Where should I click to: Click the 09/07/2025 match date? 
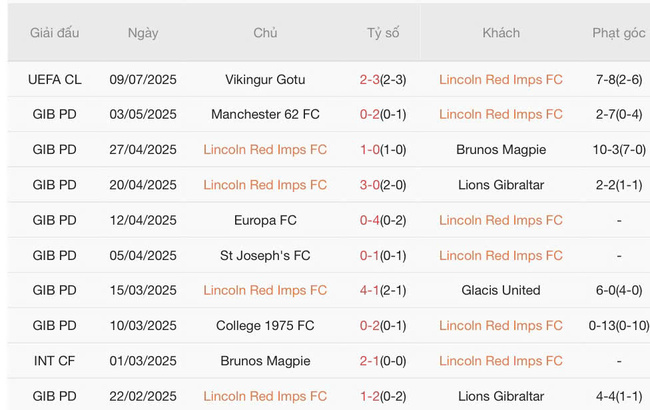[143, 79]
